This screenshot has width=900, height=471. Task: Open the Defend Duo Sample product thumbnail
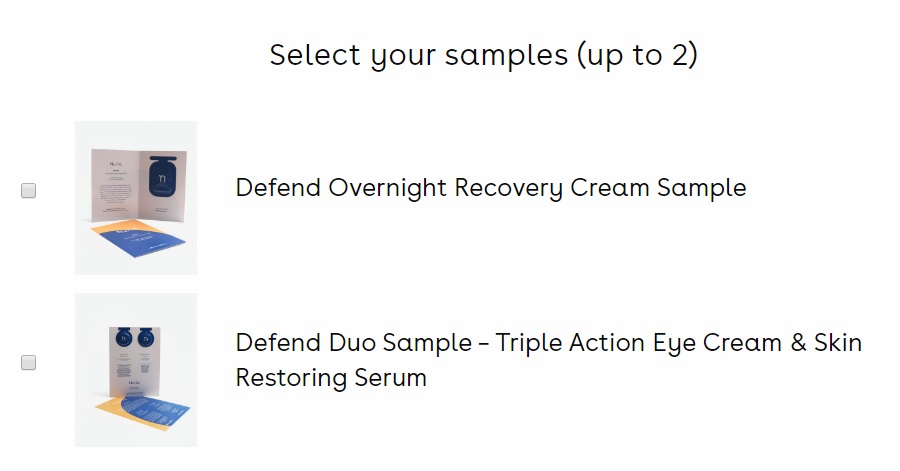click(136, 369)
